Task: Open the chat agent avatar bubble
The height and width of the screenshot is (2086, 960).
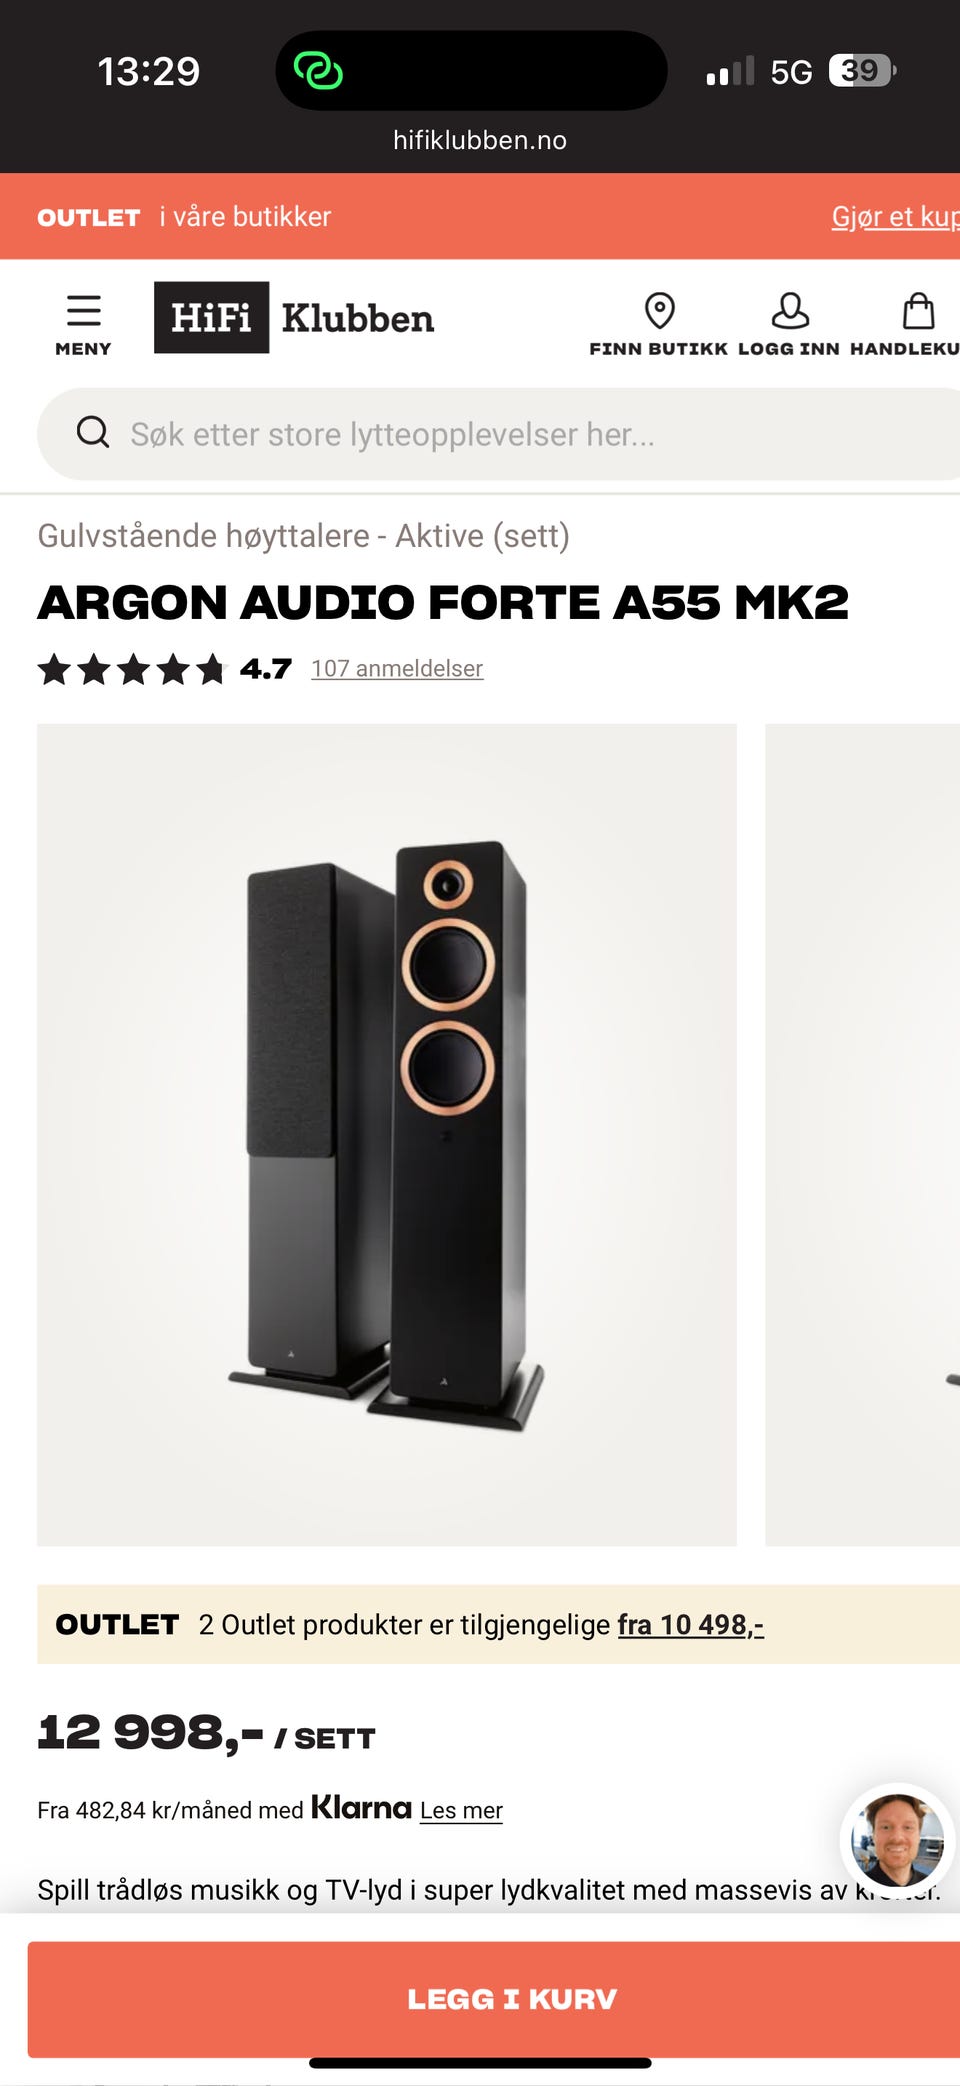Action: pyautogui.click(x=897, y=1840)
